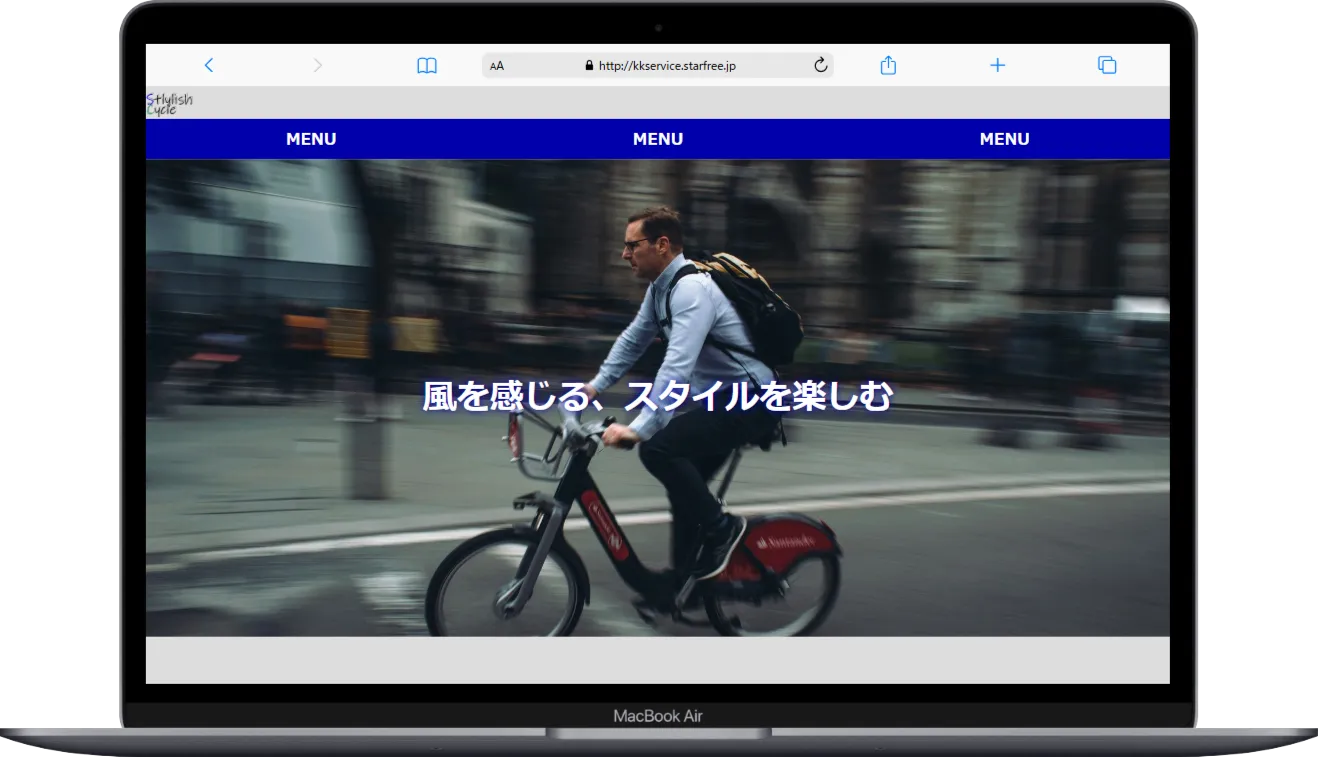
Task: Click the rightmost MENU item
Action: point(1004,139)
